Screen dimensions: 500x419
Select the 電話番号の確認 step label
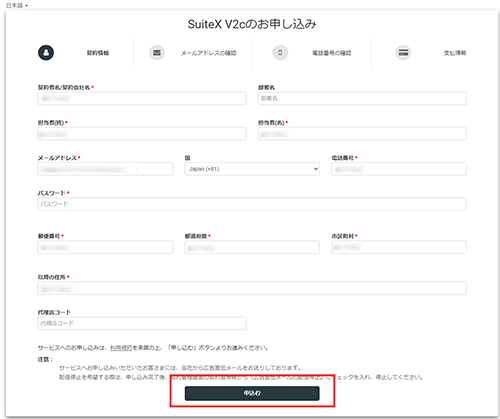click(332, 53)
